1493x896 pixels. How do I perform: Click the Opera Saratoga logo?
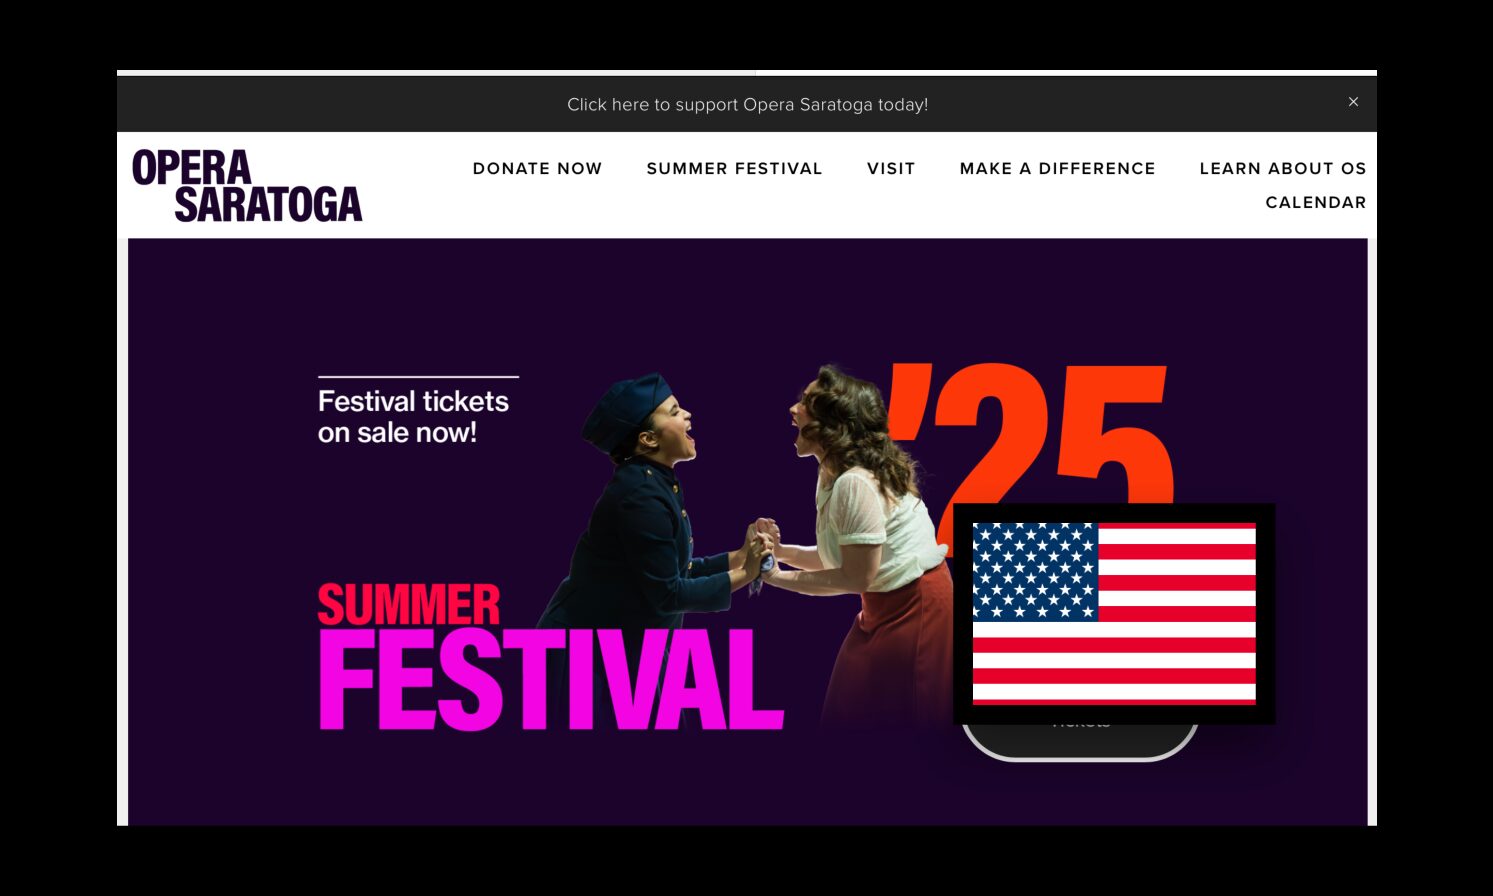point(247,185)
